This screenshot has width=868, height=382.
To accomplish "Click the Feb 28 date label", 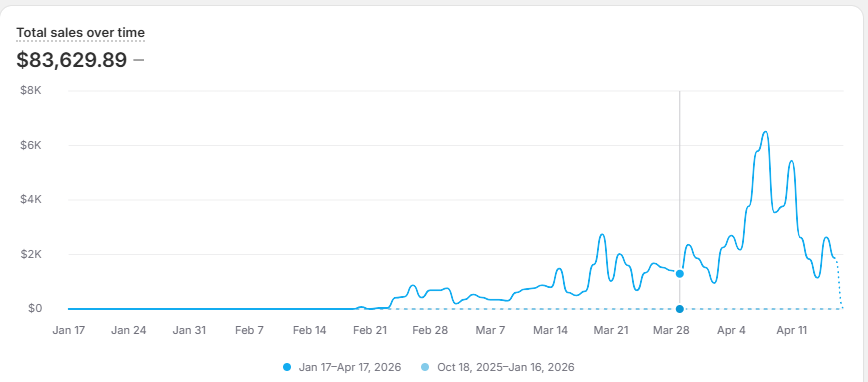I will (x=430, y=331).
